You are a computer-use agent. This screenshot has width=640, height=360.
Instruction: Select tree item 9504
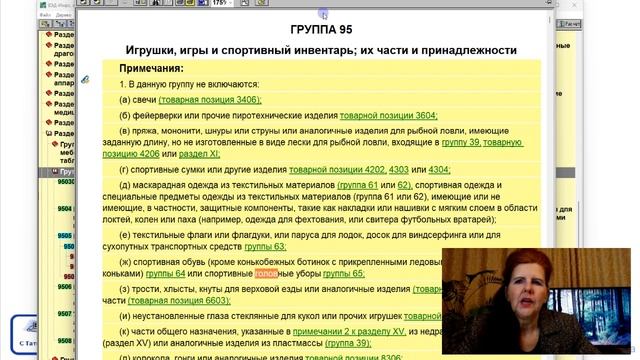pyautogui.click(x=64, y=209)
